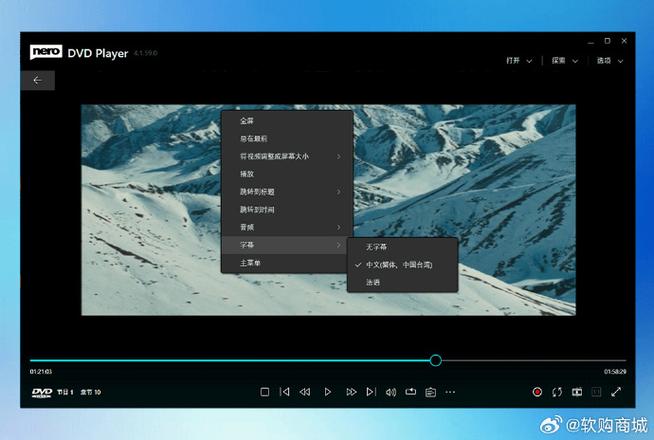
Task: Stop playback with the square icon
Action: [x=264, y=392]
